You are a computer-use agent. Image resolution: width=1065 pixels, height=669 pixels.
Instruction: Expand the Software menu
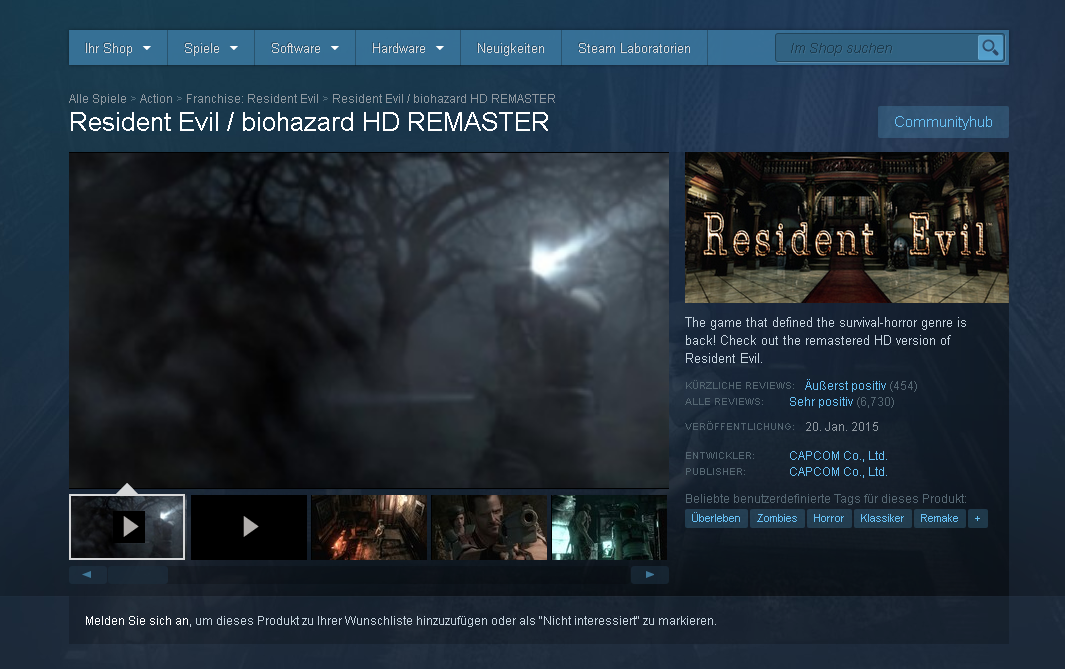(x=305, y=48)
